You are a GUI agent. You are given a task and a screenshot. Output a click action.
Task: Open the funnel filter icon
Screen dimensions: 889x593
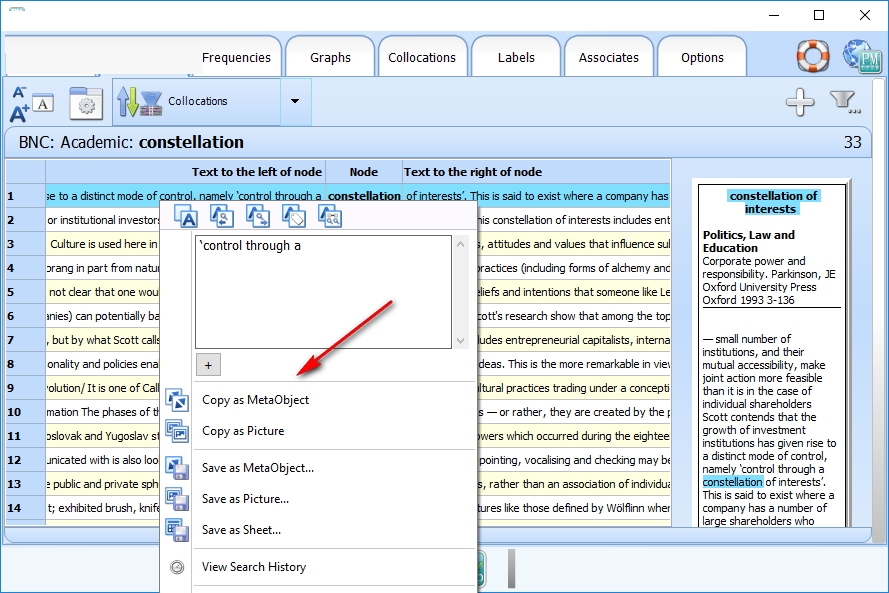[845, 101]
